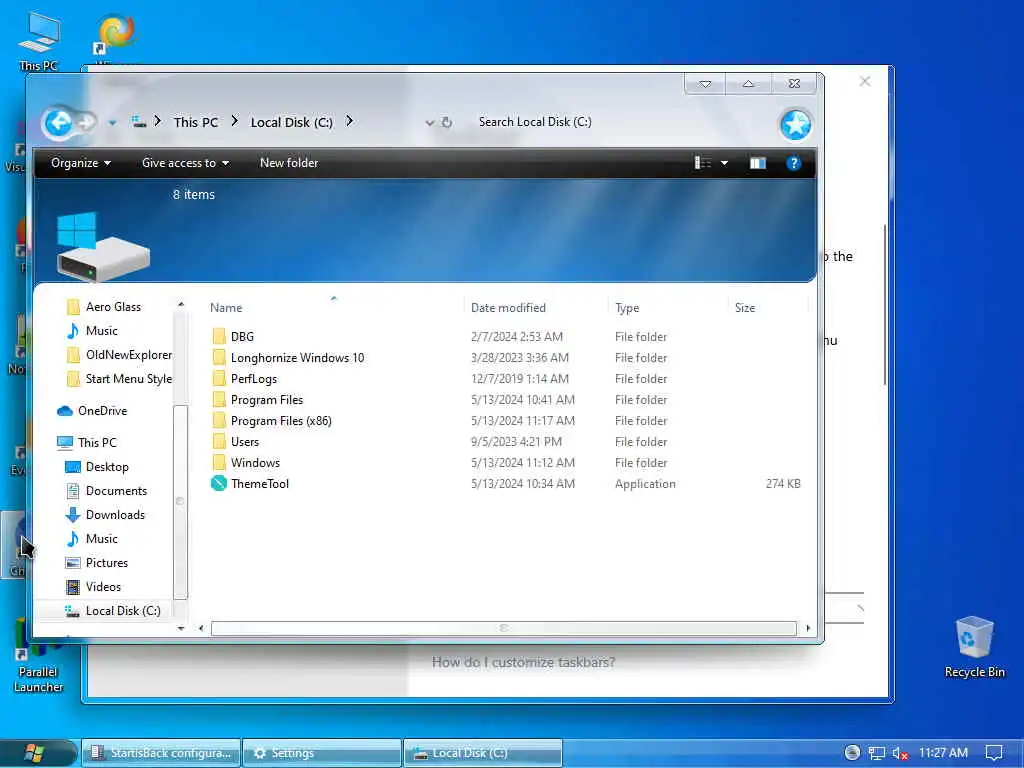Switch to StartIsBack configuration taskbar item
1024x768 pixels.
pos(161,753)
